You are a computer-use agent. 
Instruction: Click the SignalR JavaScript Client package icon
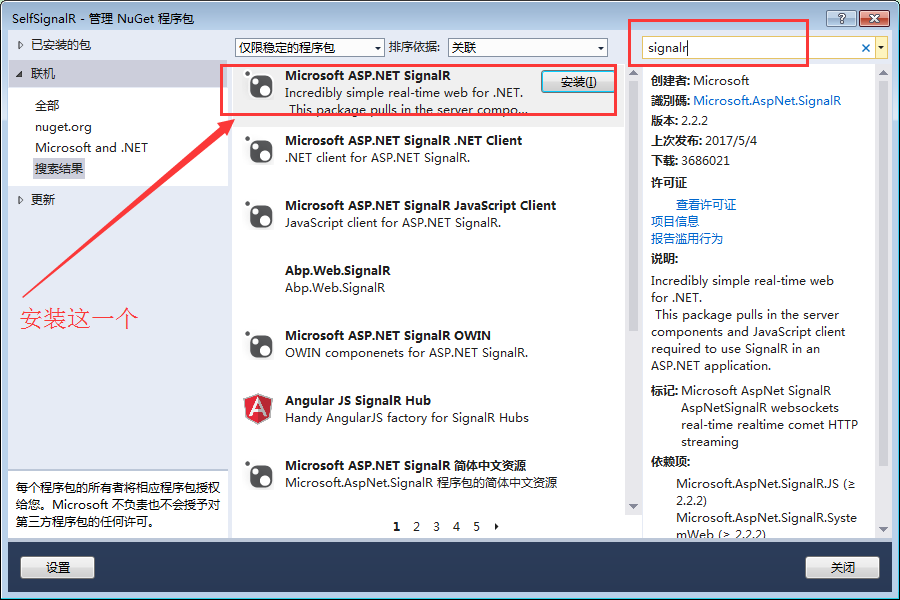point(260,216)
